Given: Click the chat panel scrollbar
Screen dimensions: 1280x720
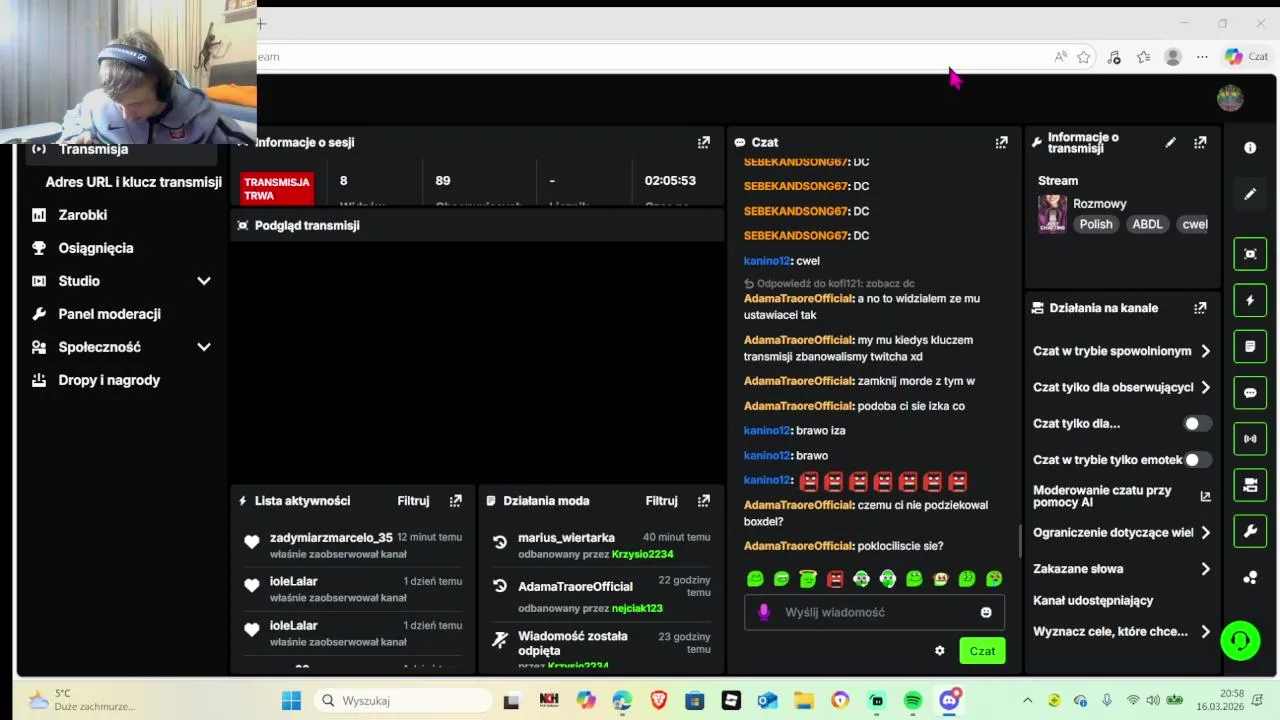Looking at the screenshot, I should [1019, 541].
